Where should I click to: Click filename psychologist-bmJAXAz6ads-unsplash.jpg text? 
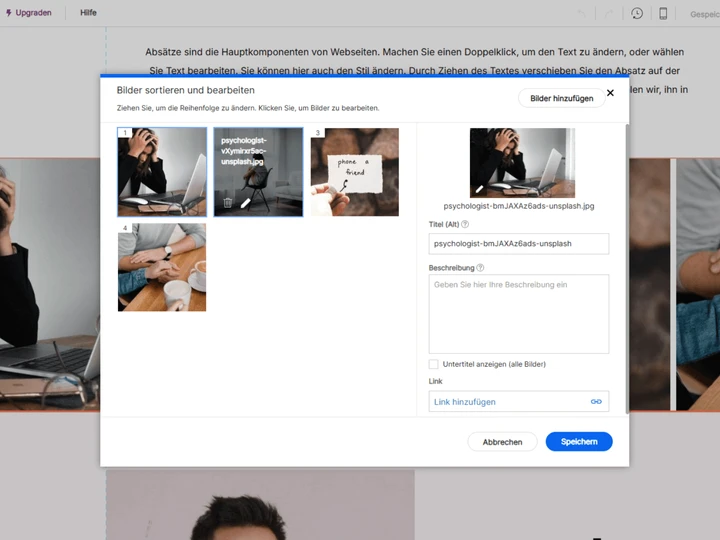[519, 206]
